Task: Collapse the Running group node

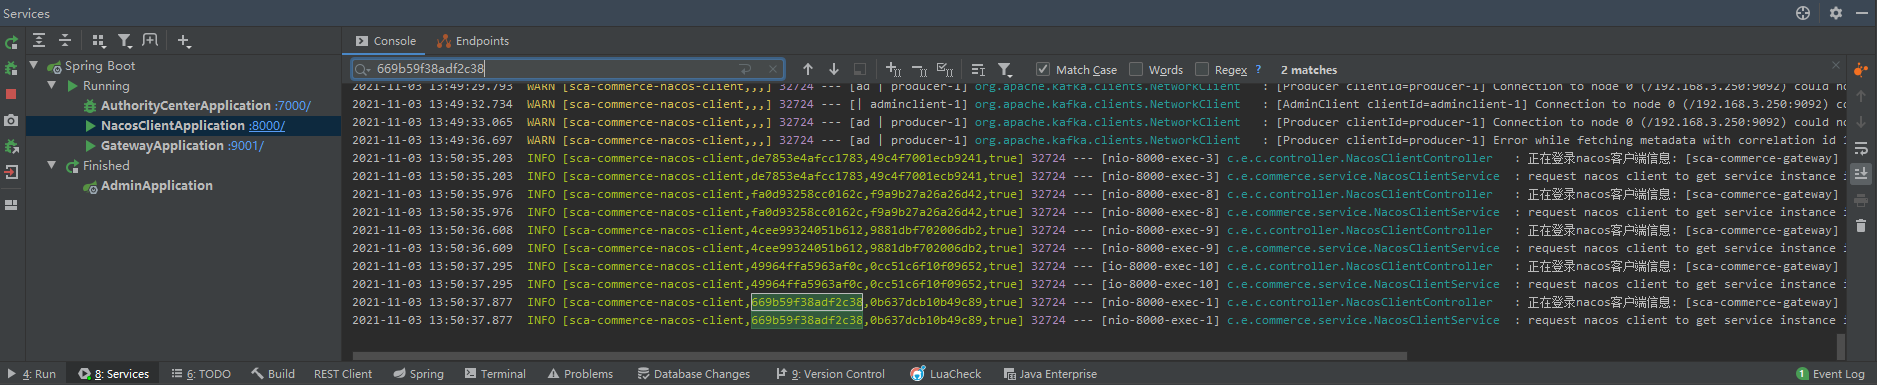Action: (x=52, y=85)
